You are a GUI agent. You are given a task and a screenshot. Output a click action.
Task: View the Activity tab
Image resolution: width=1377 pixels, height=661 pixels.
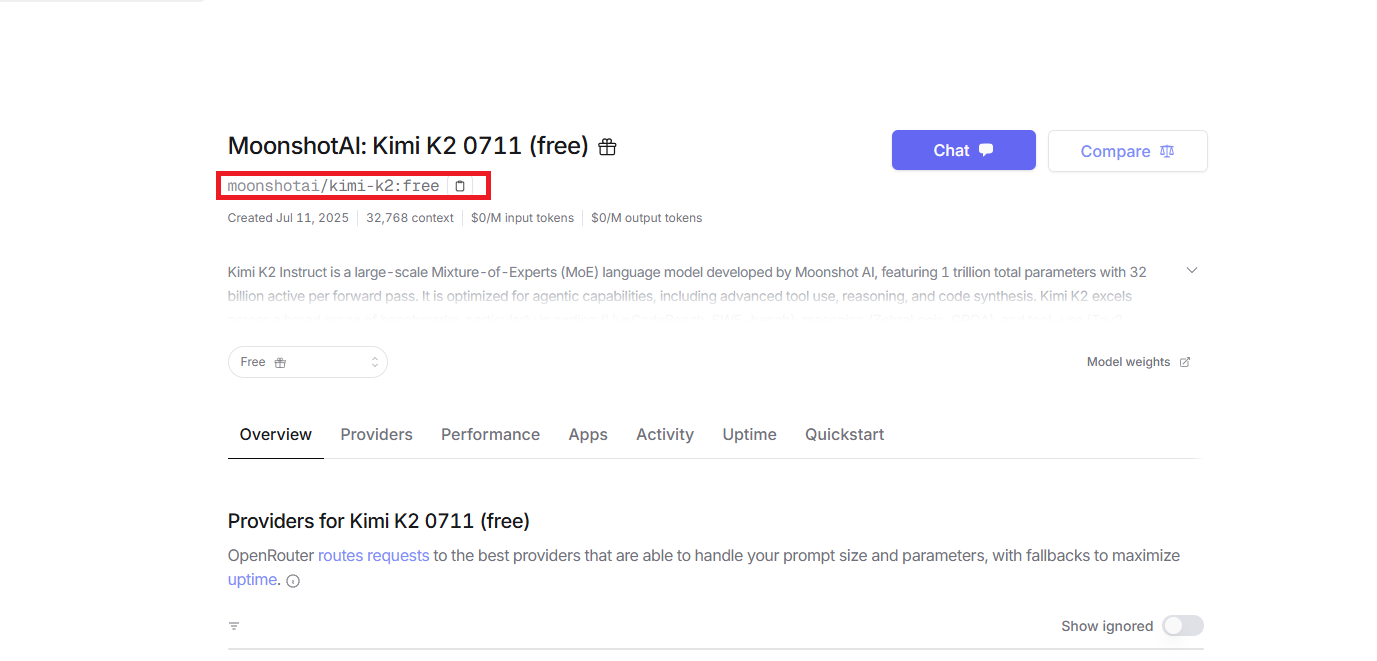pos(665,434)
